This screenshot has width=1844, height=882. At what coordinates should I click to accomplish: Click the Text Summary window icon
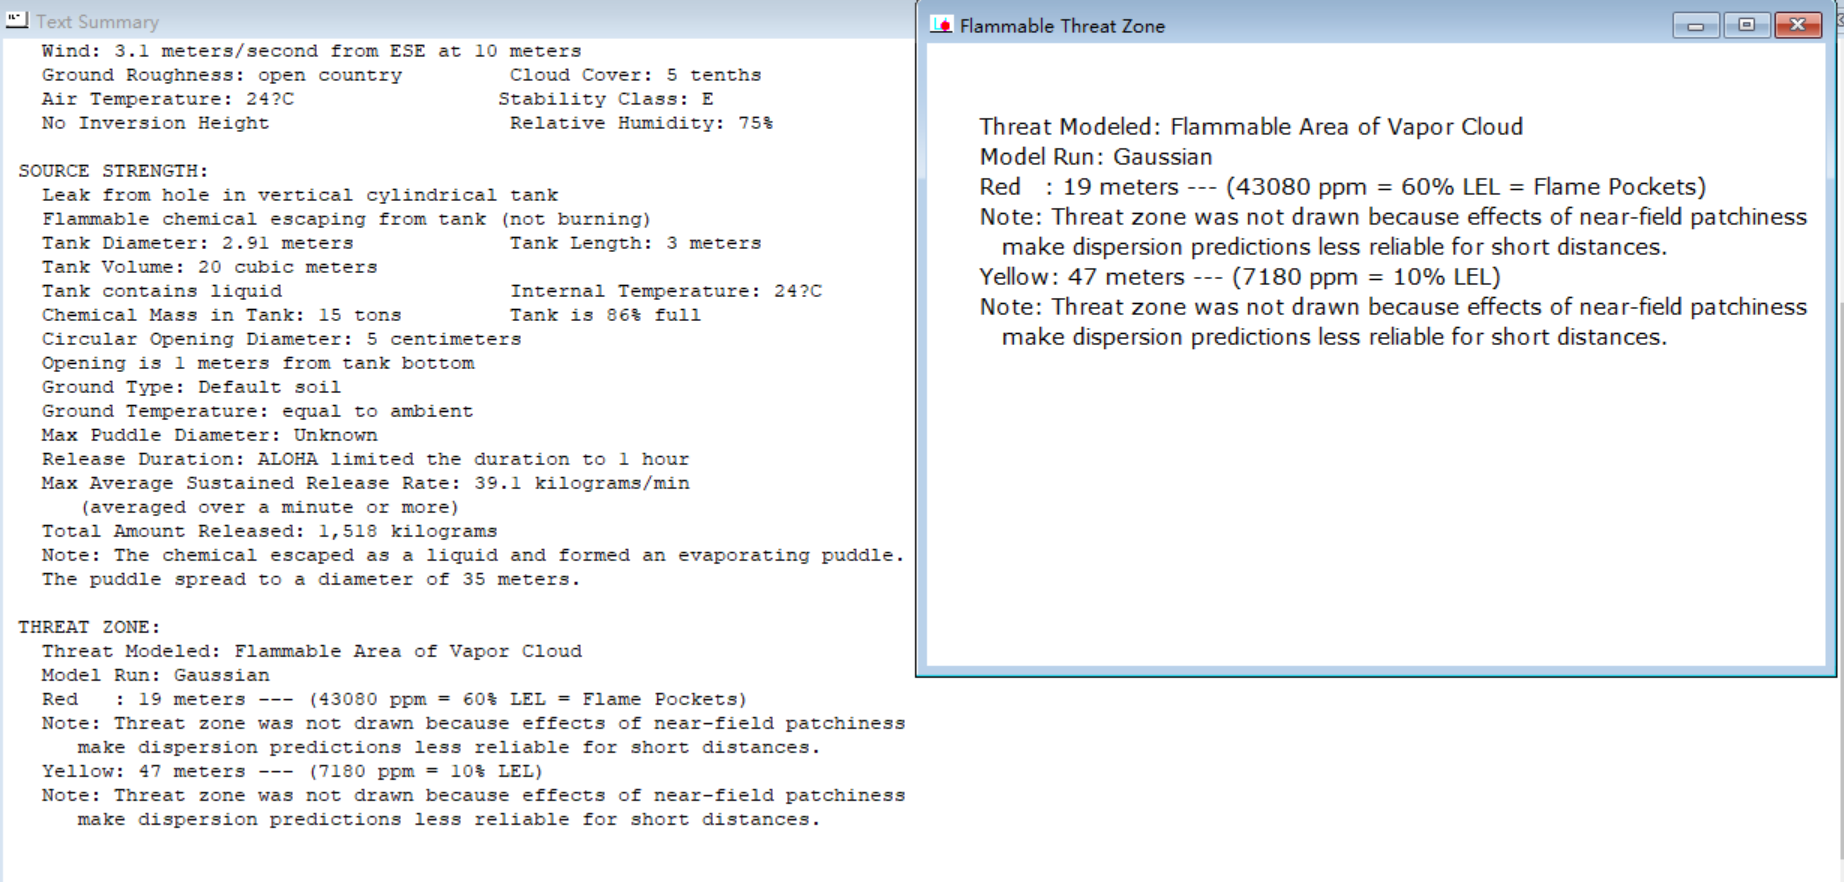[x=16, y=20]
